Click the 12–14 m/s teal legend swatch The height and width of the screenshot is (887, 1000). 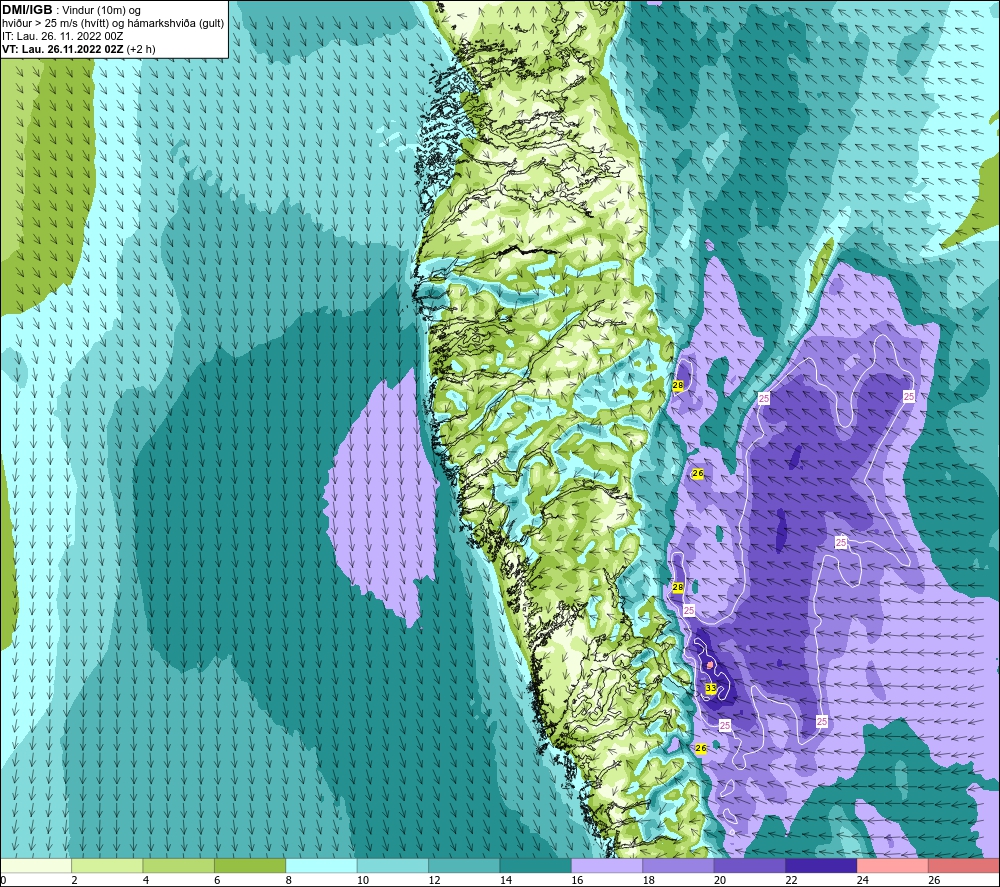[x=464, y=866]
